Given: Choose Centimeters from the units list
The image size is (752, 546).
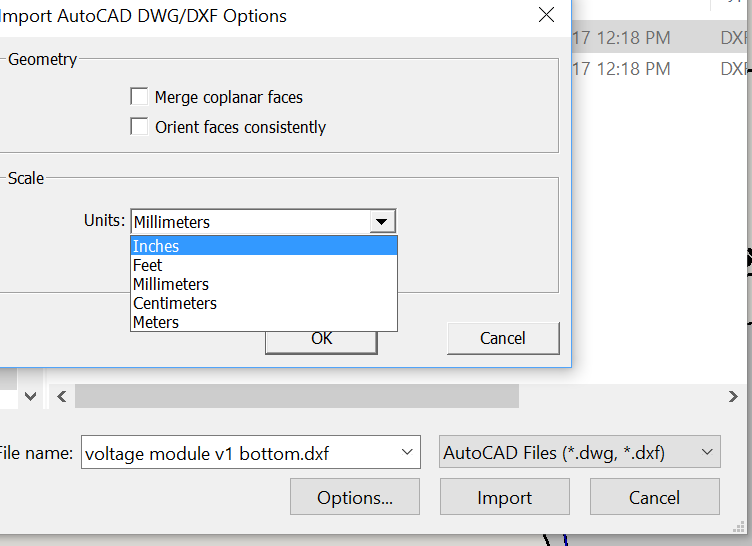Looking at the screenshot, I should (x=264, y=303).
